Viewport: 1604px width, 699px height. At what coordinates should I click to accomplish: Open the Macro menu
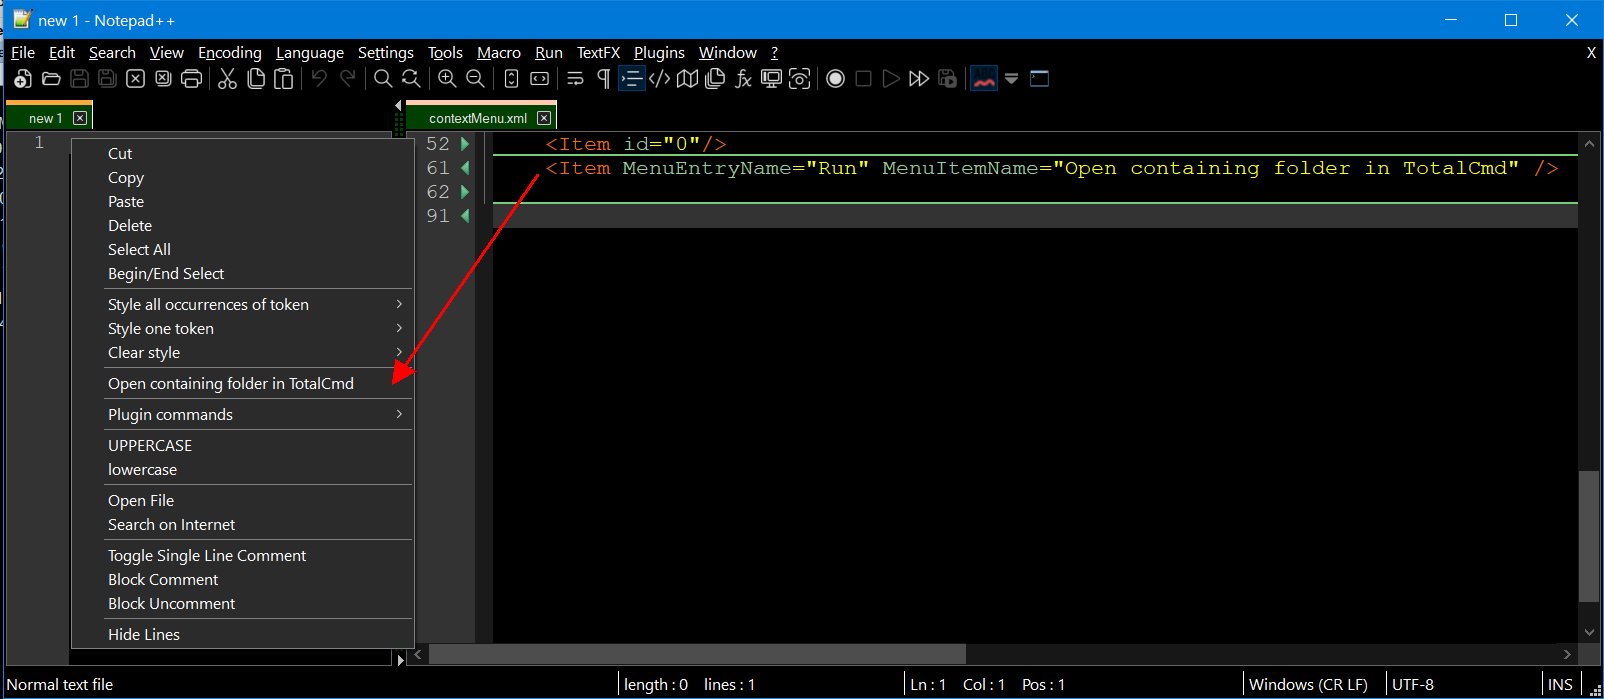pos(499,53)
